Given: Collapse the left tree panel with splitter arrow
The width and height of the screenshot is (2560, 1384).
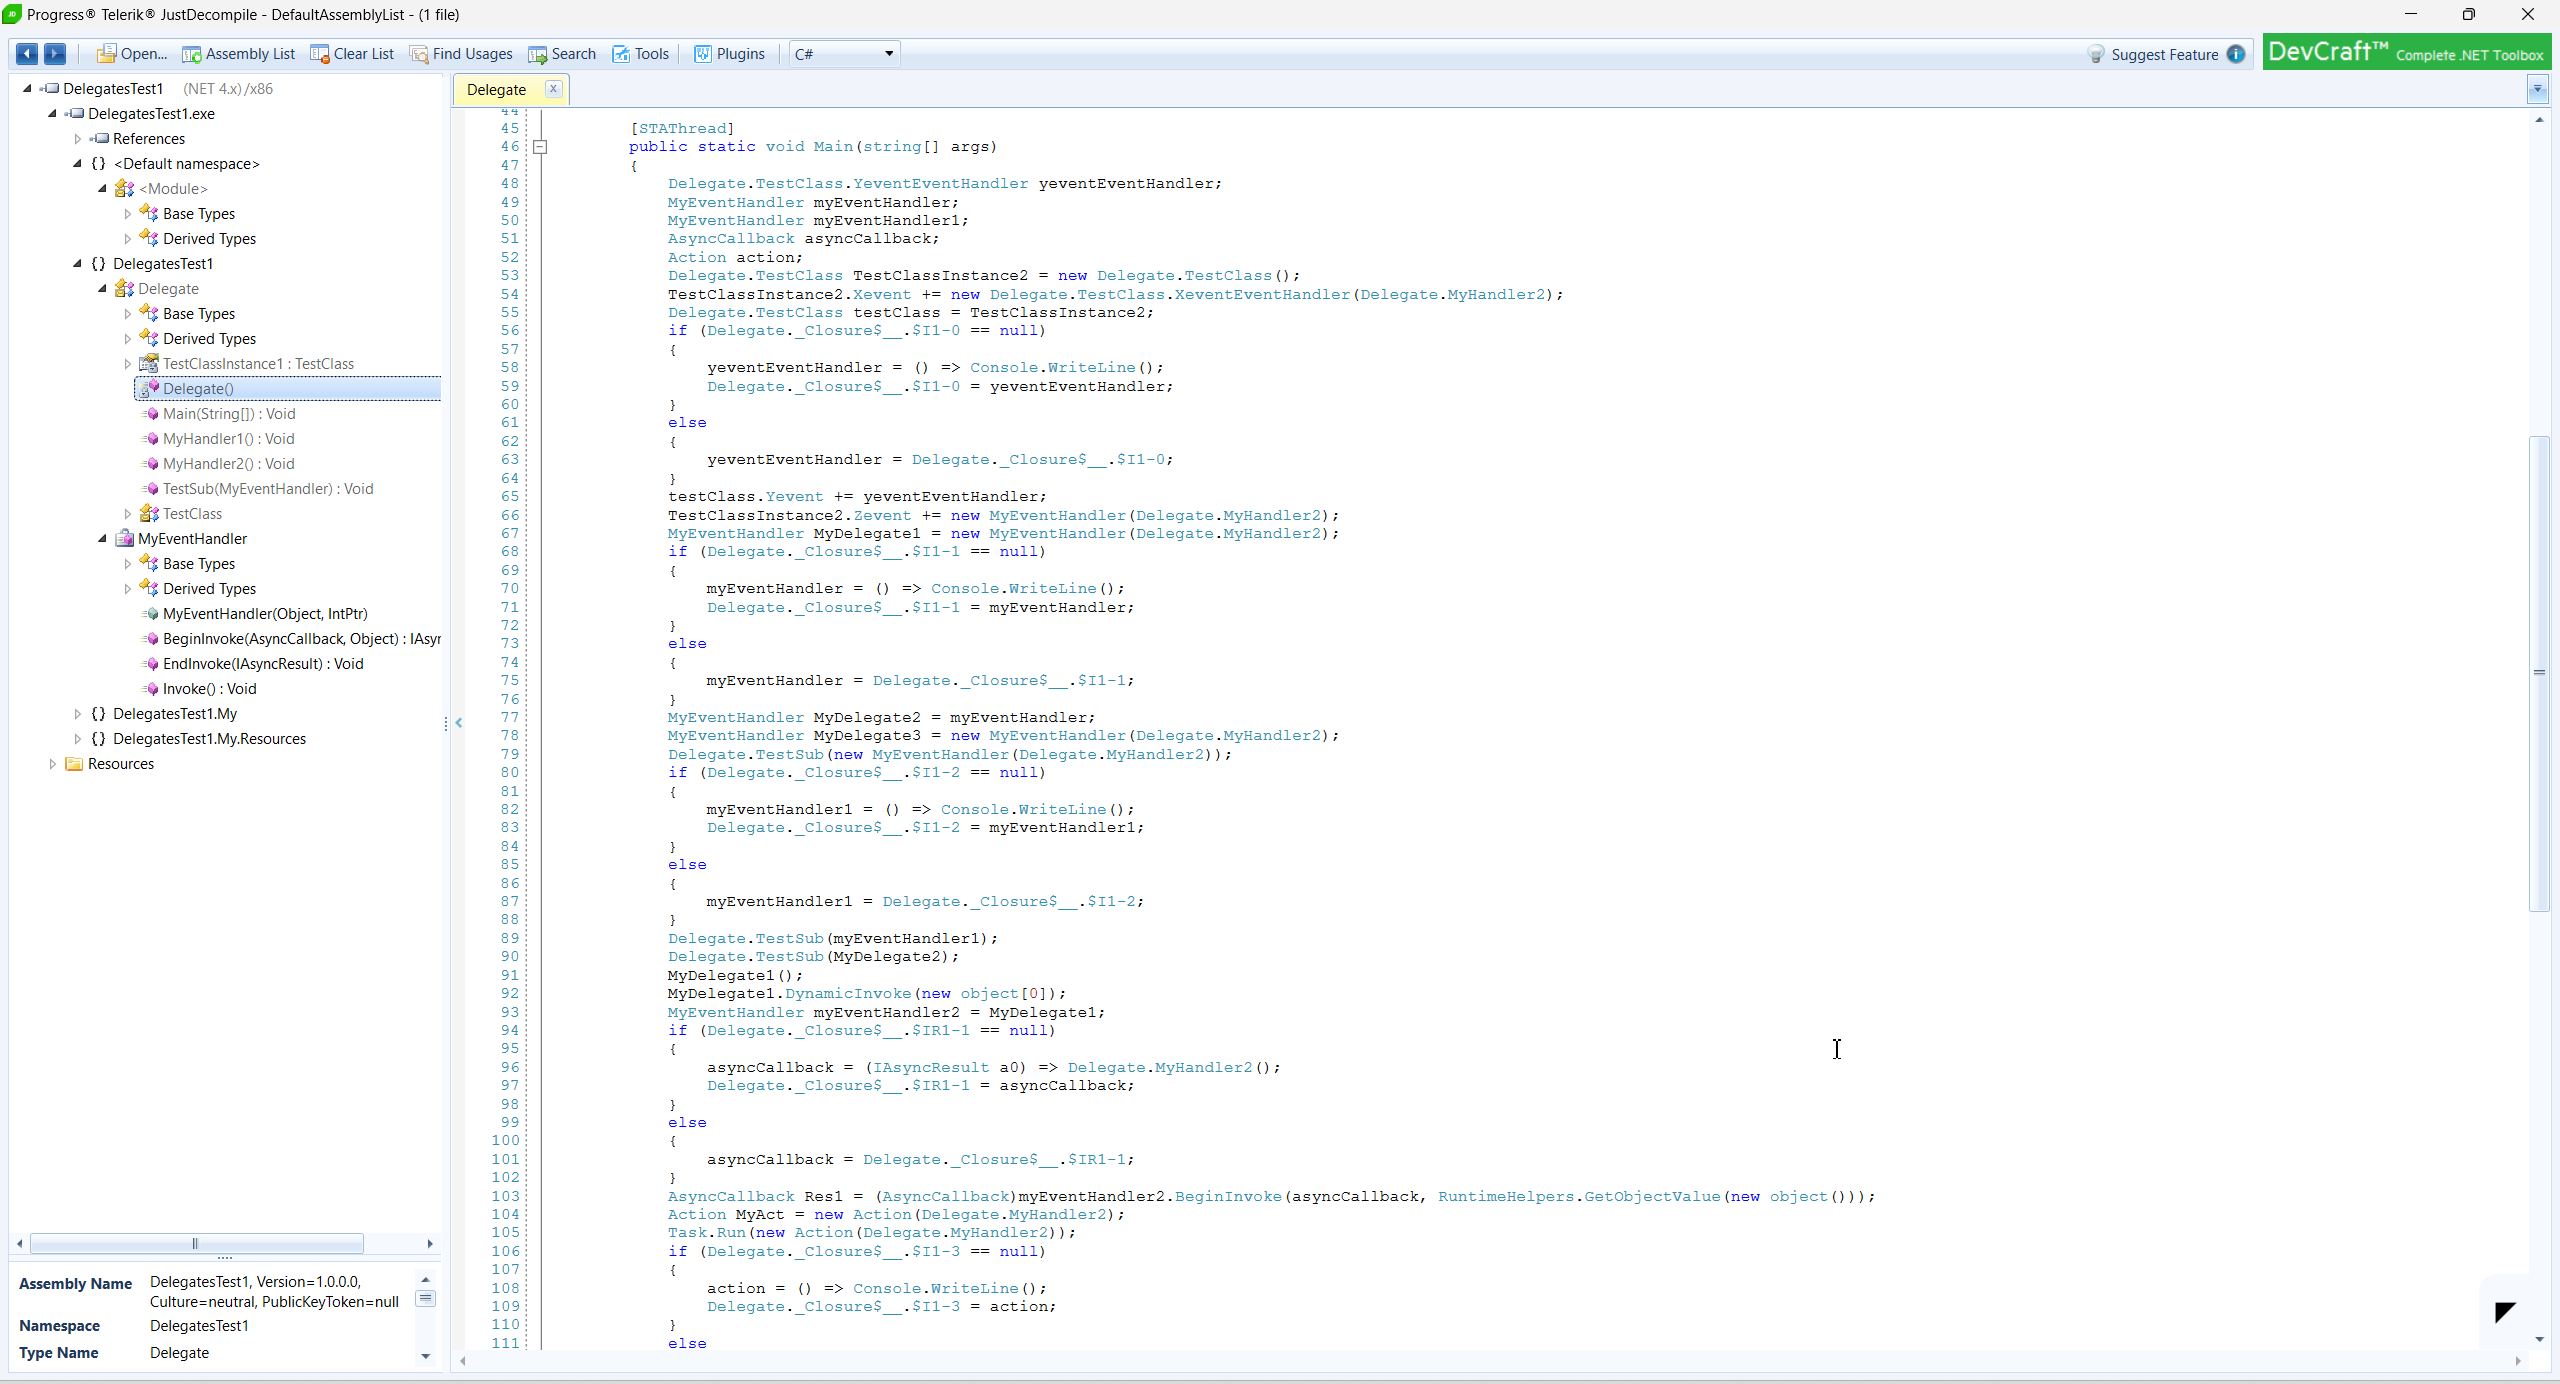Looking at the screenshot, I should click(x=458, y=722).
